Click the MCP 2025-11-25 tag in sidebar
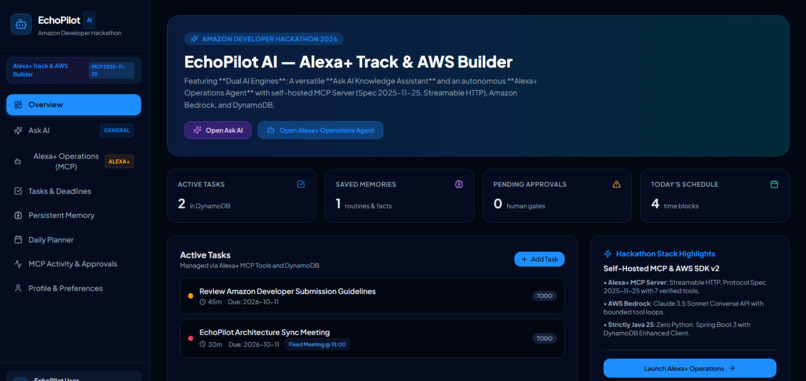 click(x=112, y=70)
